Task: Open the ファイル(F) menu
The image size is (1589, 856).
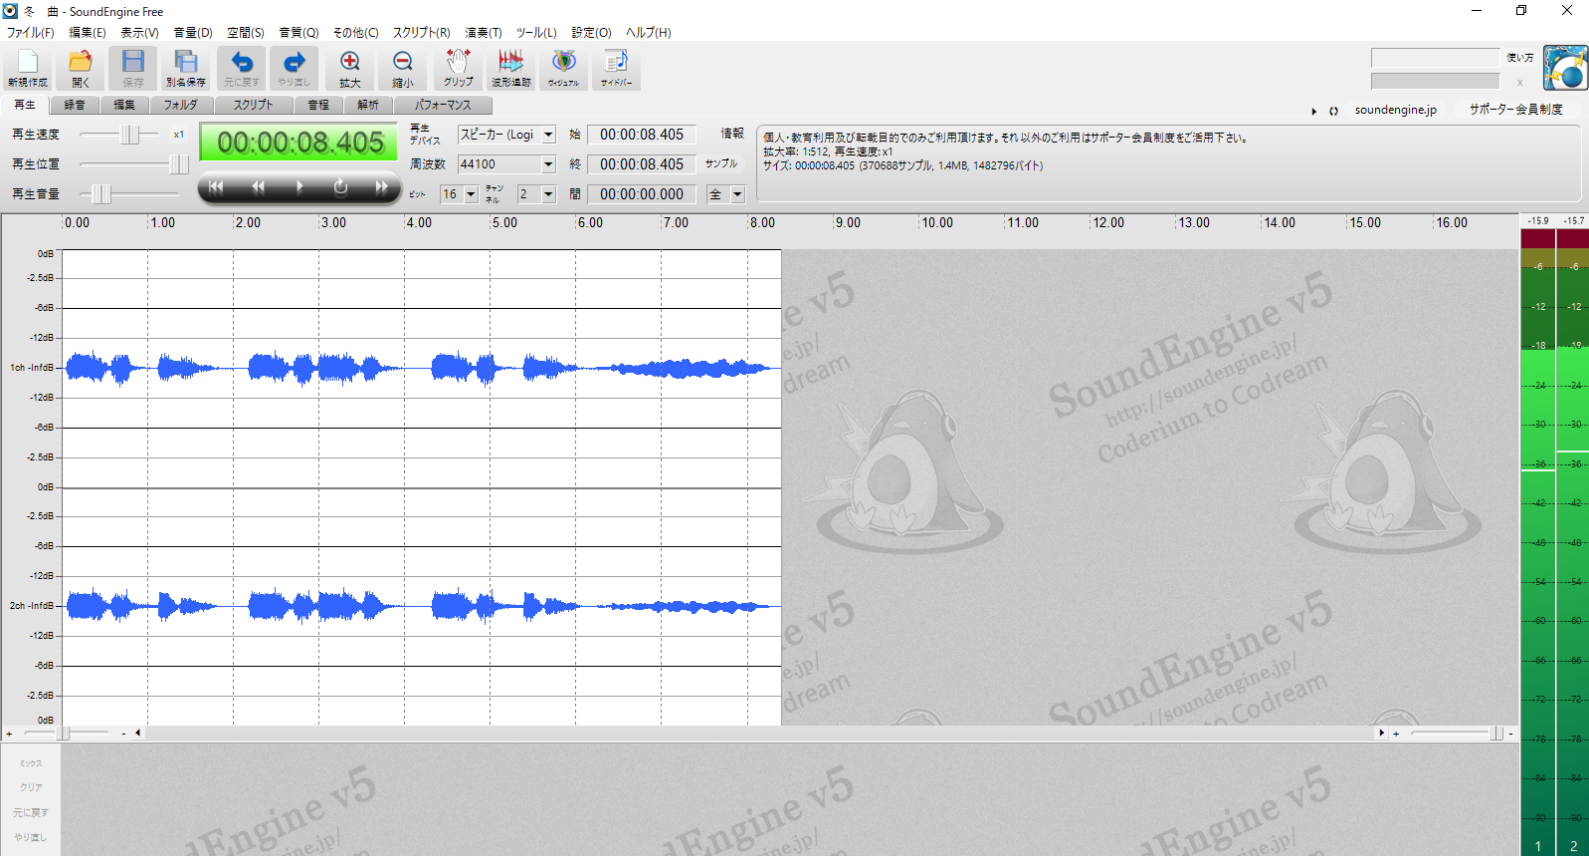Action: pos(31,33)
